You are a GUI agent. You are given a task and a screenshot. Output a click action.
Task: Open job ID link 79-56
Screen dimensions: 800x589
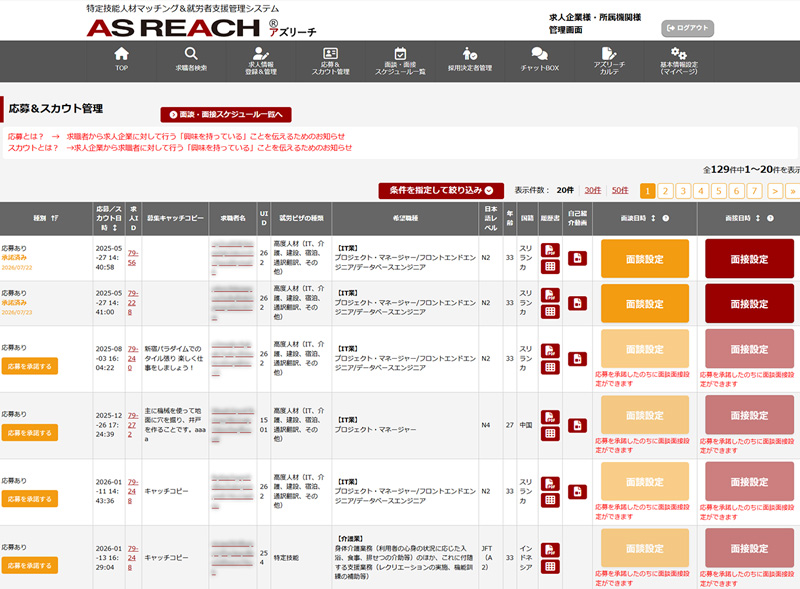132,258
